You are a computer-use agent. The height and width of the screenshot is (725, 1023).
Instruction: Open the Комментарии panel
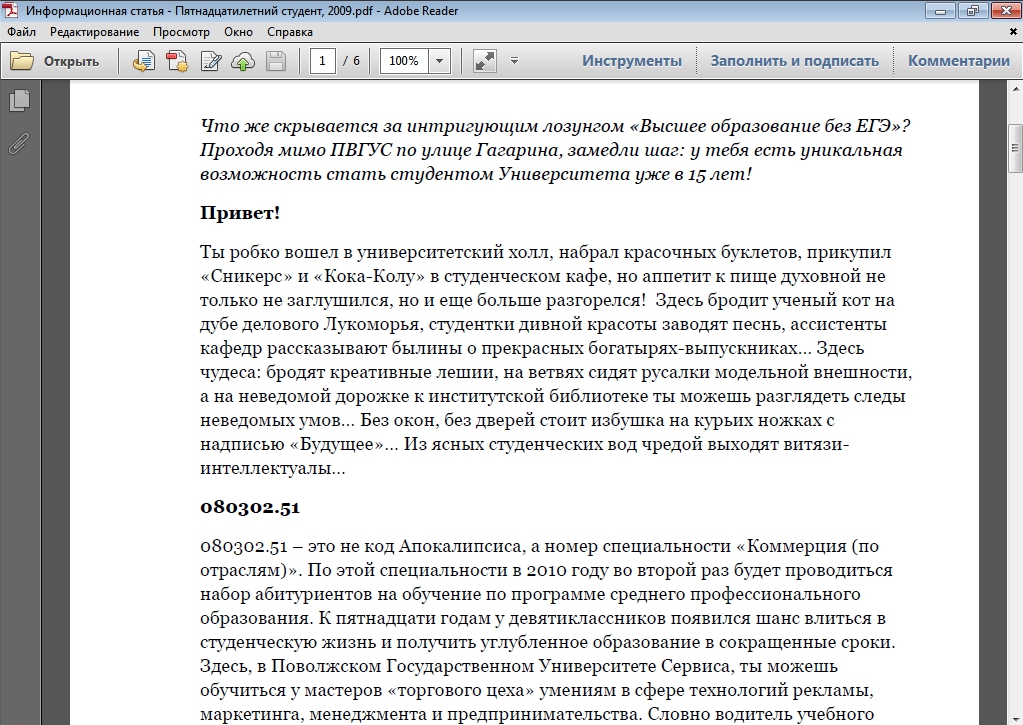[x=958, y=61]
